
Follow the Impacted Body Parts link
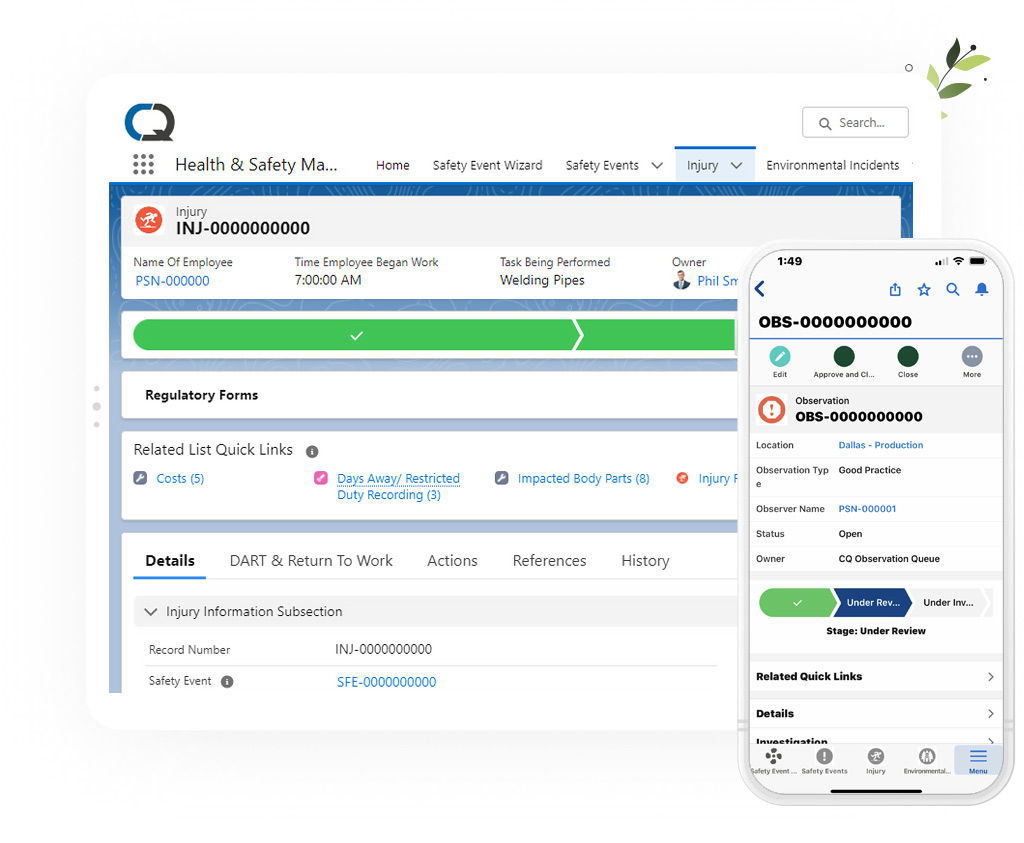coord(583,478)
